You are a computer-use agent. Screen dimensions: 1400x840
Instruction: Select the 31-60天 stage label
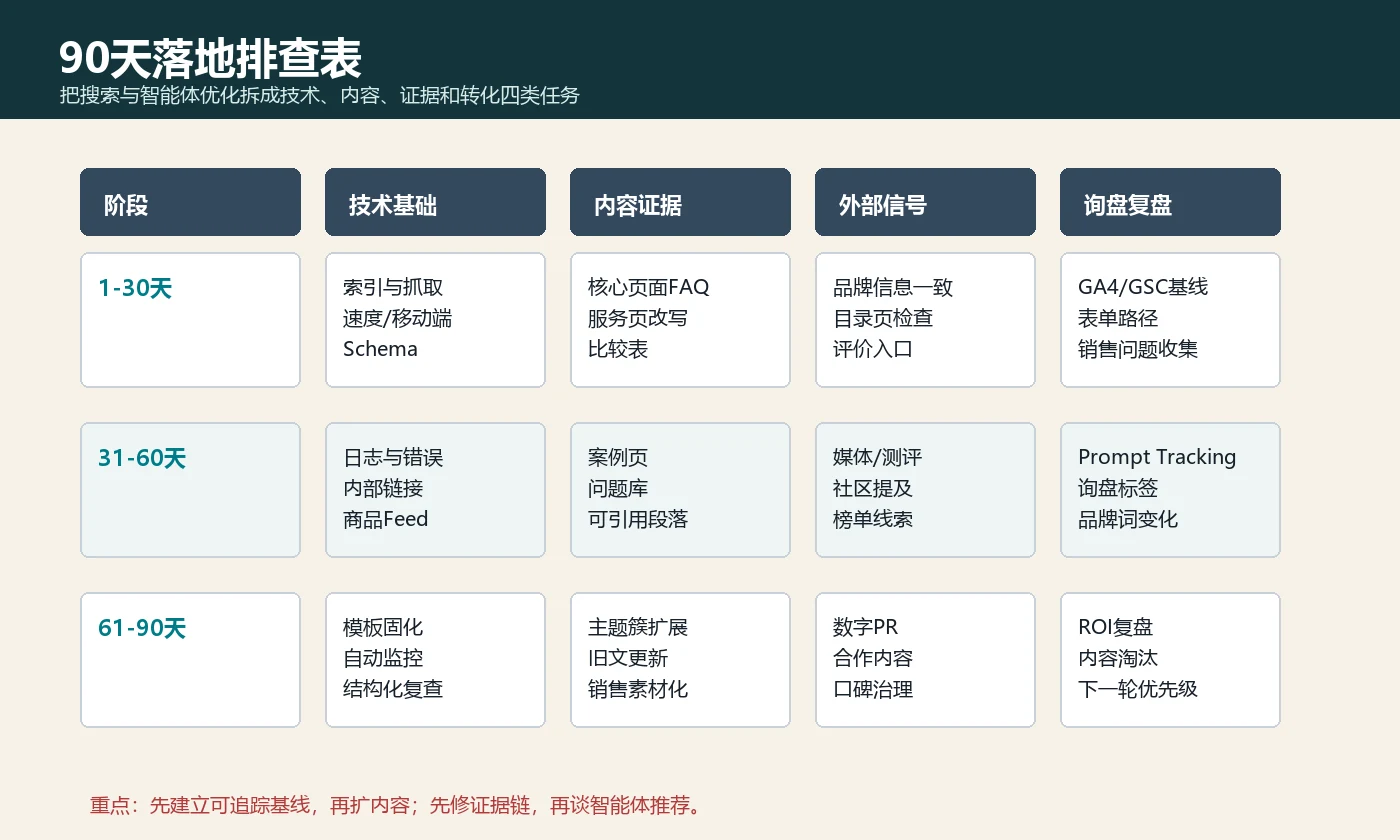pos(142,458)
